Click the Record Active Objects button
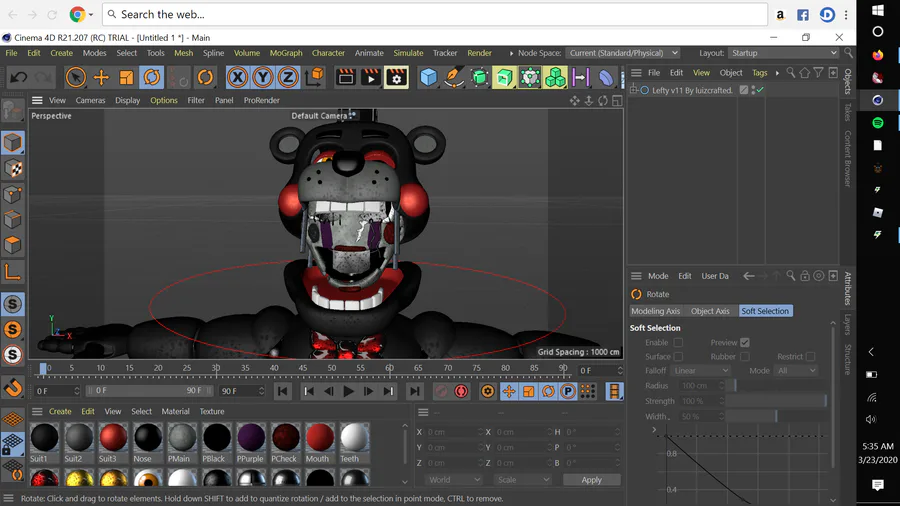 pyautogui.click(x=441, y=392)
